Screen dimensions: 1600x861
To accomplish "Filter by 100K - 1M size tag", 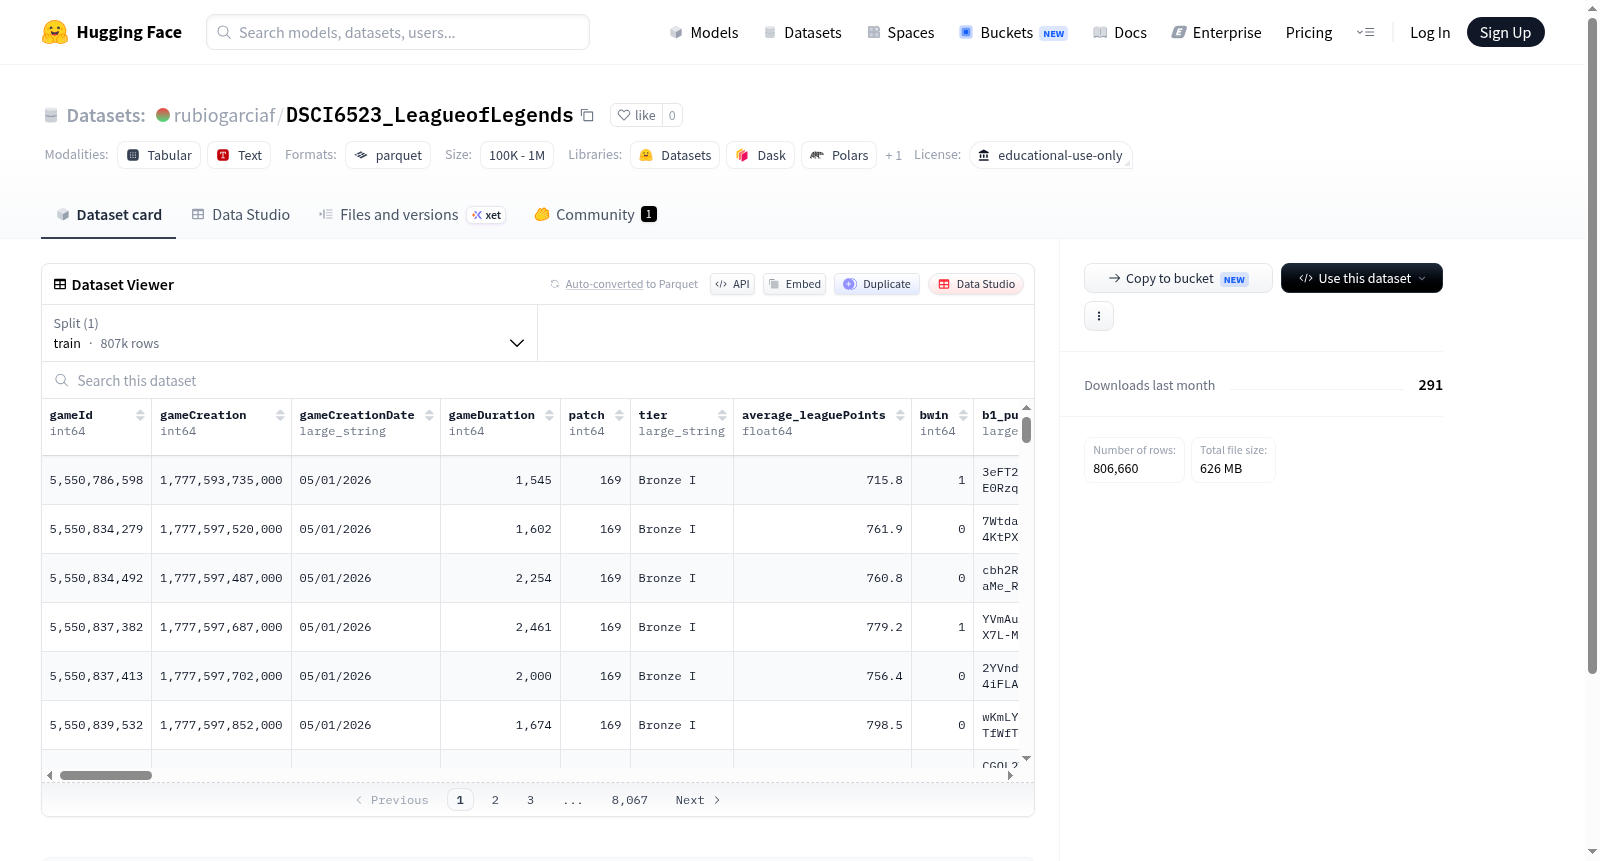I will point(517,155).
